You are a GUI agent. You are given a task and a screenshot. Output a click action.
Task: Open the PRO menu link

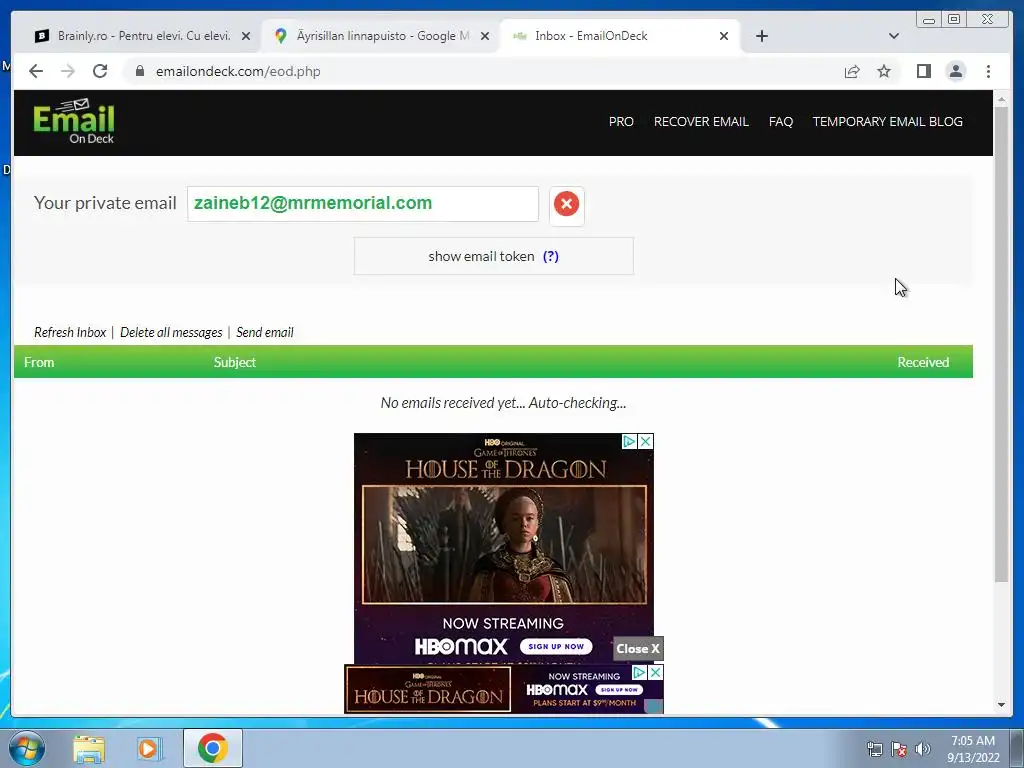tap(621, 121)
